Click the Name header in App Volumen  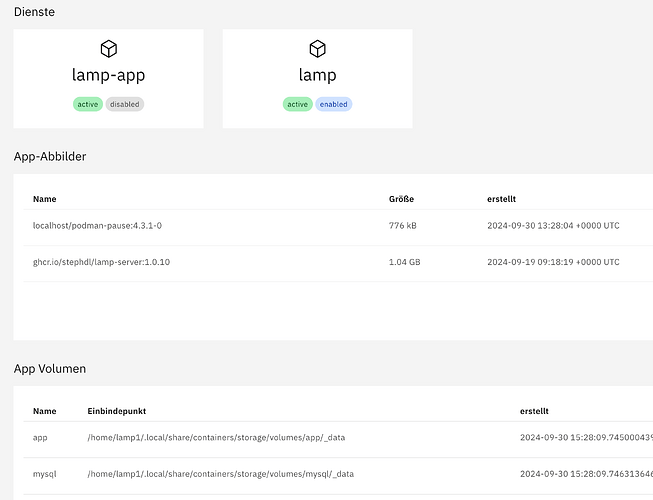(x=45, y=411)
